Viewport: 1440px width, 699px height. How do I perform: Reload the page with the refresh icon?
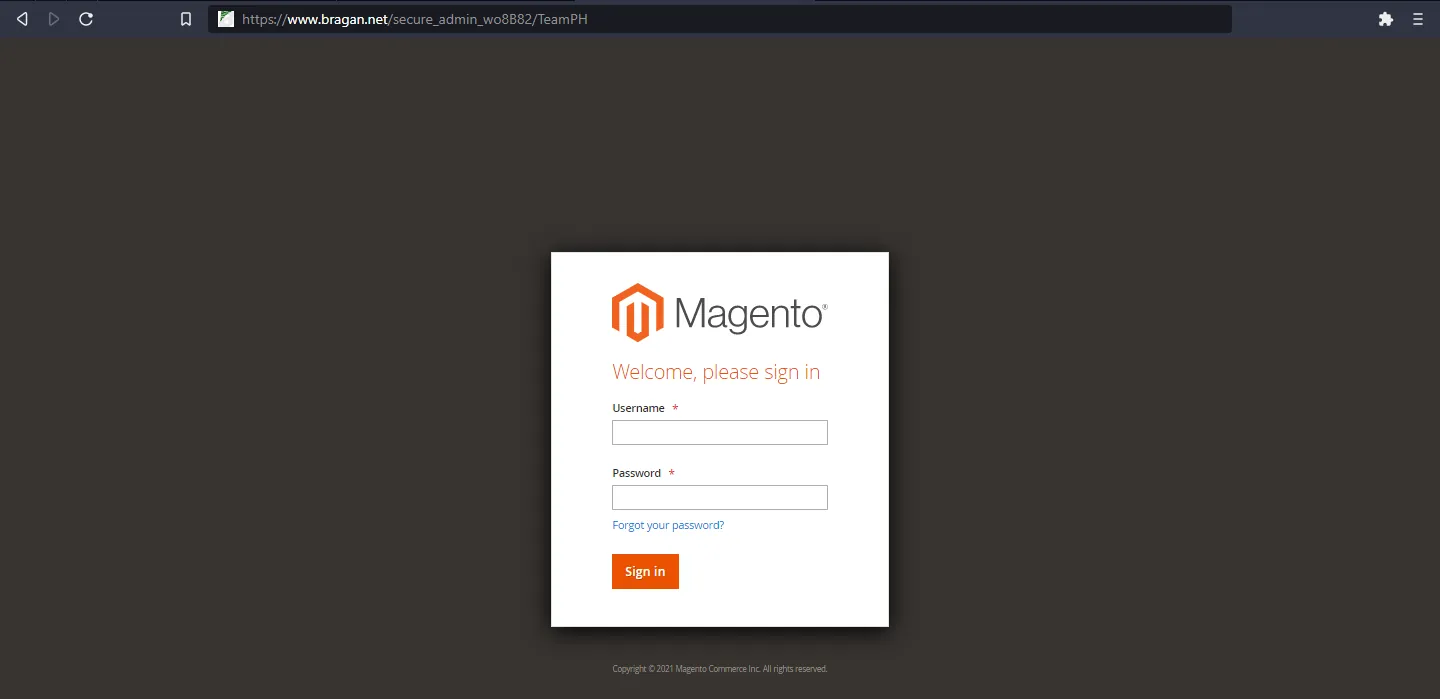(86, 19)
